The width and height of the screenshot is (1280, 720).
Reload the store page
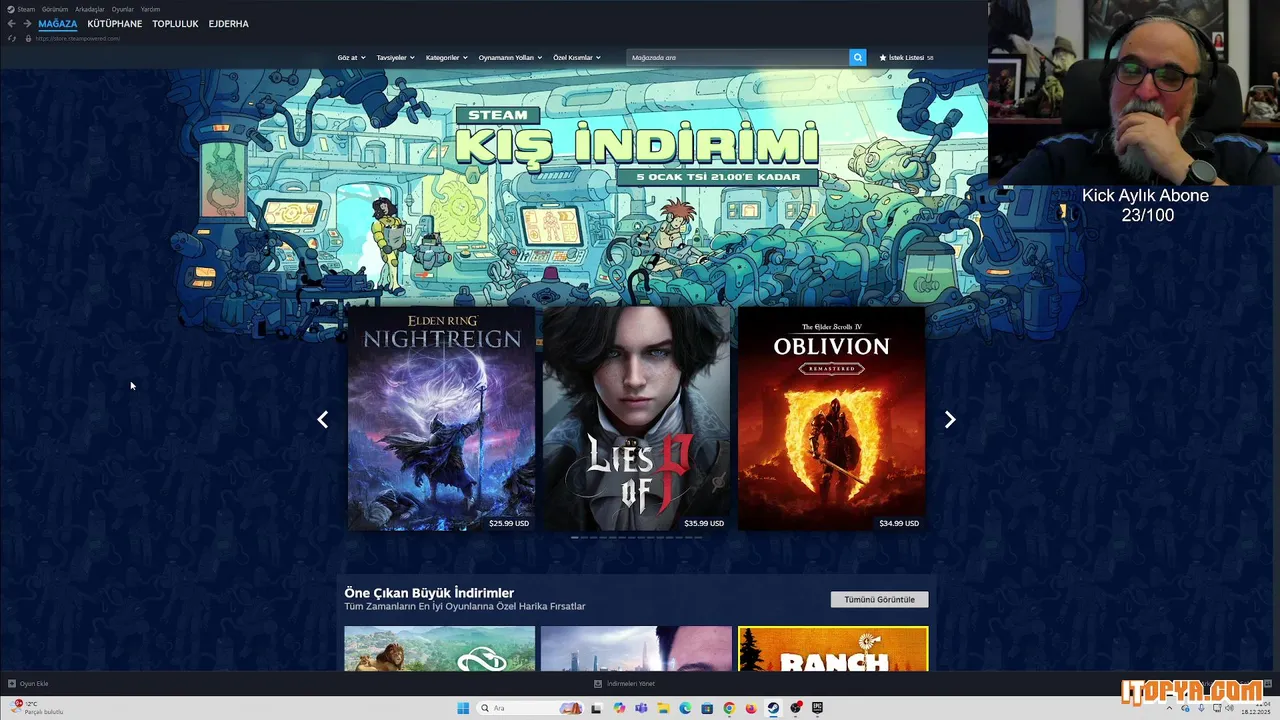tap(12, 38)
